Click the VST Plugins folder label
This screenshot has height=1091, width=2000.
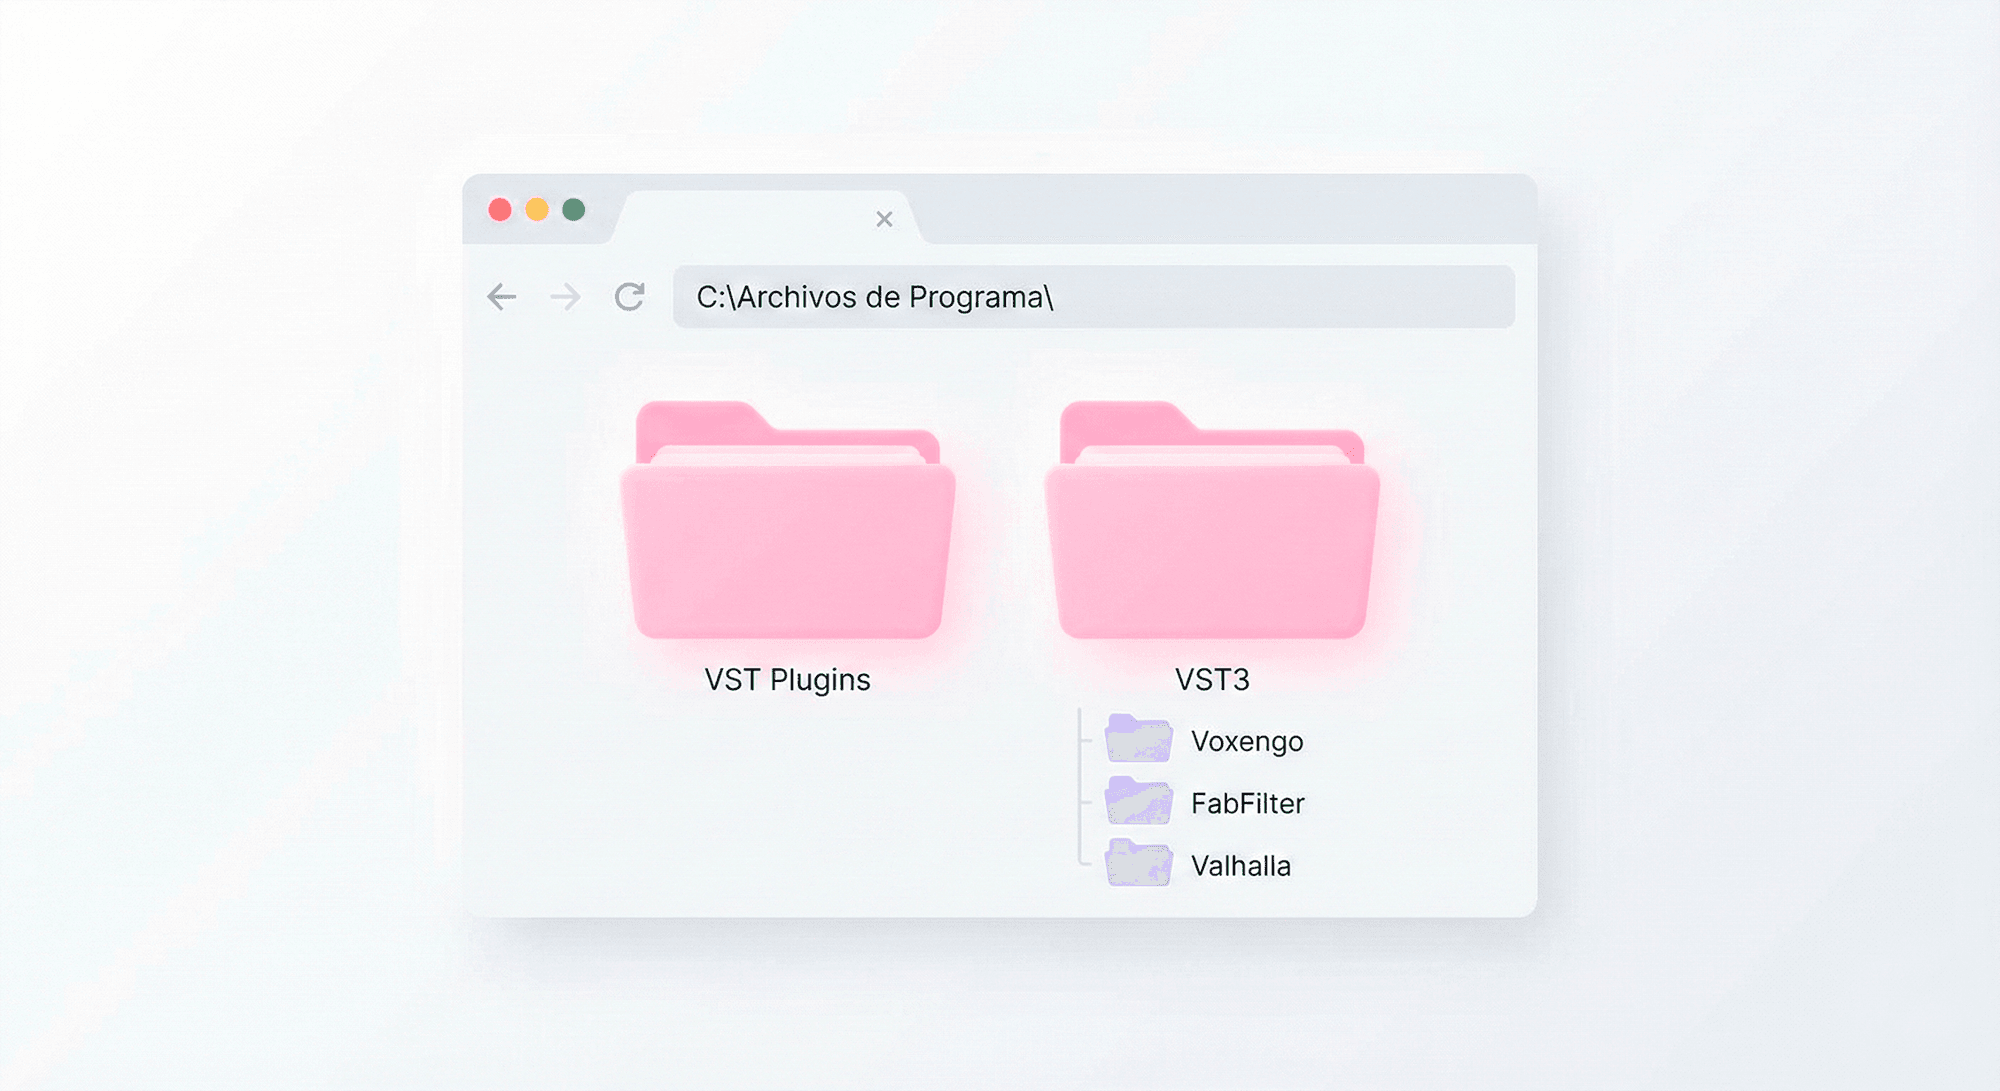788,680
